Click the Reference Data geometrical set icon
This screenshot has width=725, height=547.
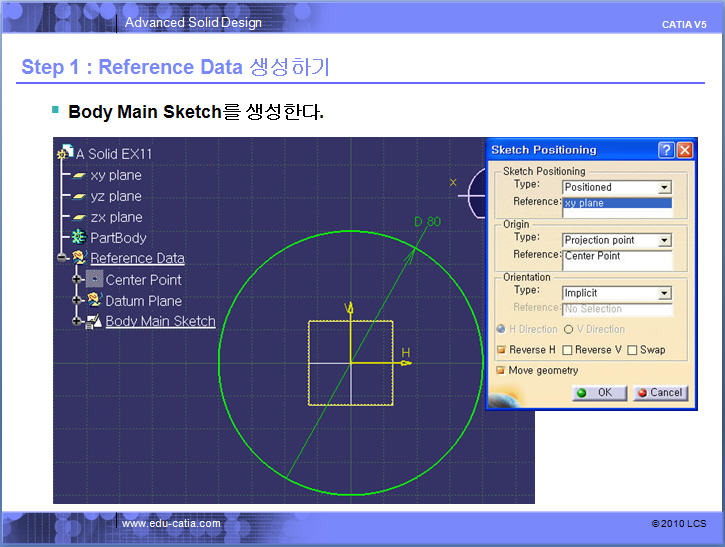pyautogui.click(x=80, y=258)
